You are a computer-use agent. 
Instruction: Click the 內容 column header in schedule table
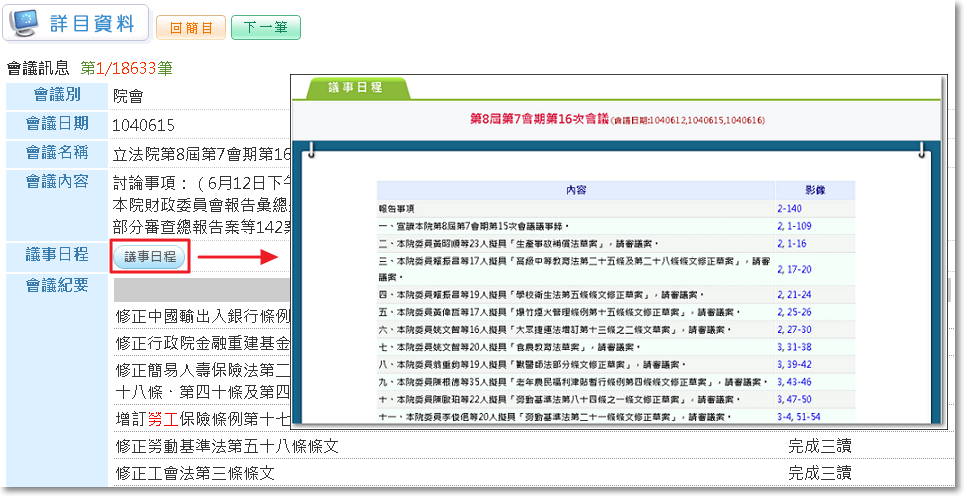575,190
